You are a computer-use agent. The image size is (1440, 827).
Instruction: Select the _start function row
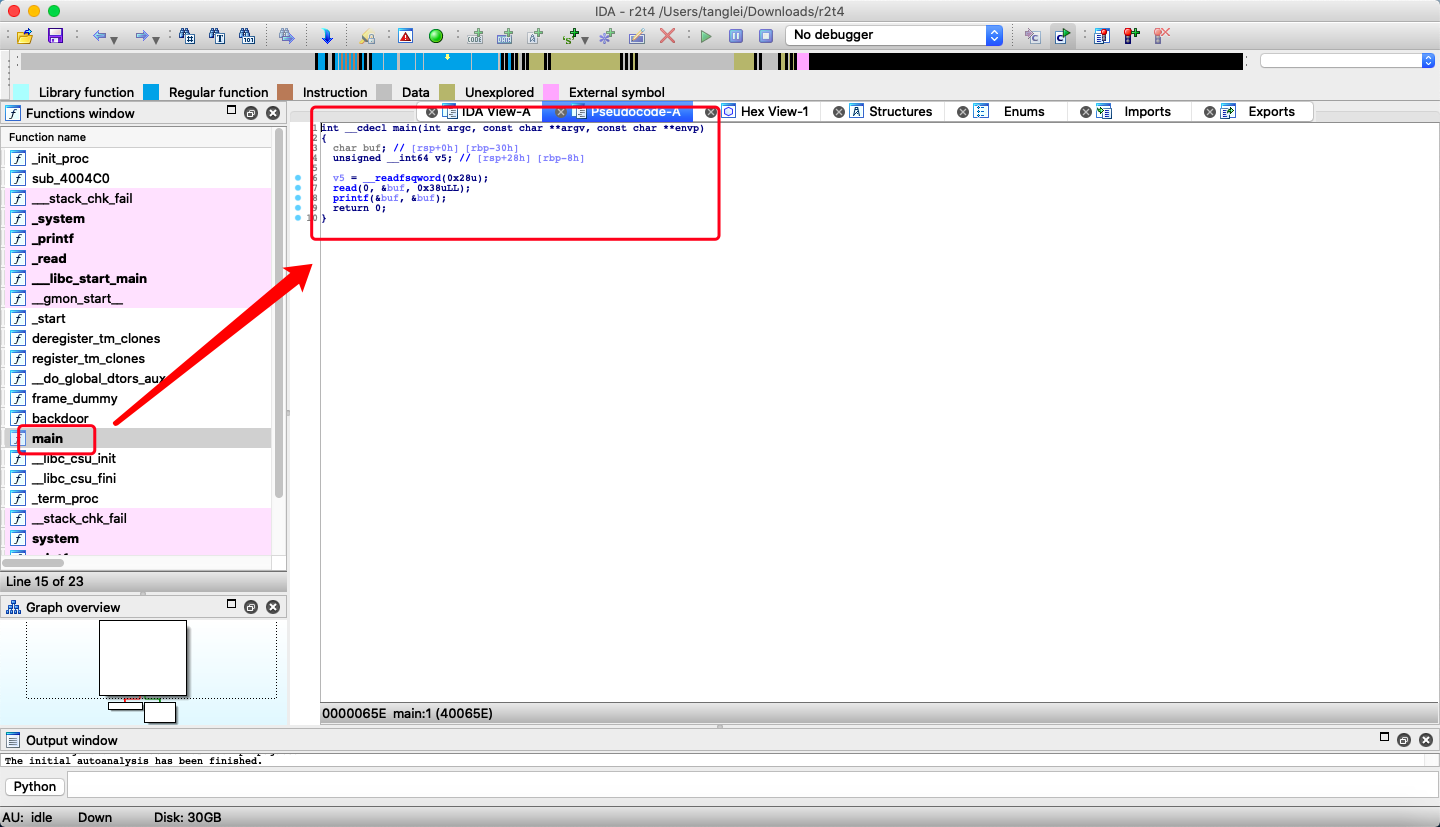click(x=138, y=318)
